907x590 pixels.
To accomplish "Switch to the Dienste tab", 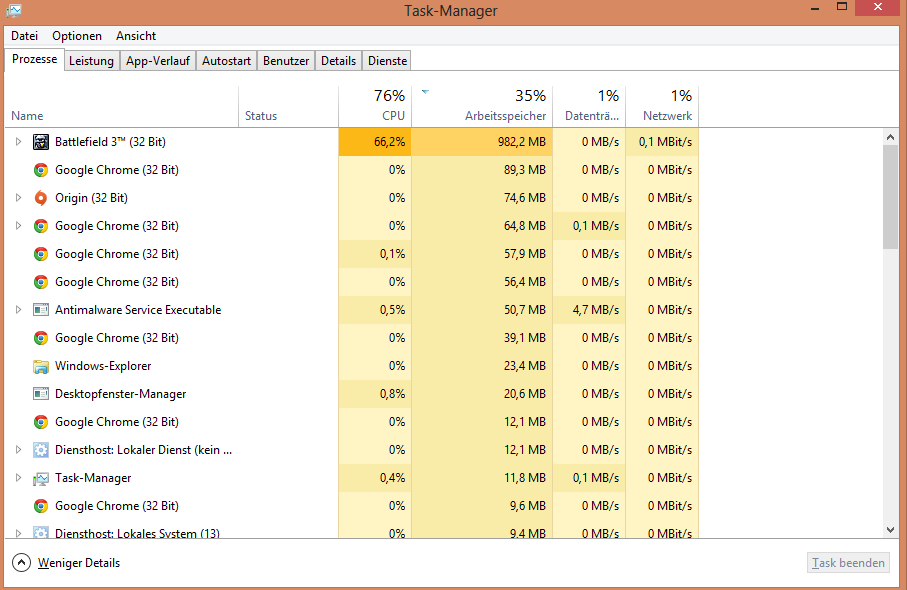I will tap(388, 61).
